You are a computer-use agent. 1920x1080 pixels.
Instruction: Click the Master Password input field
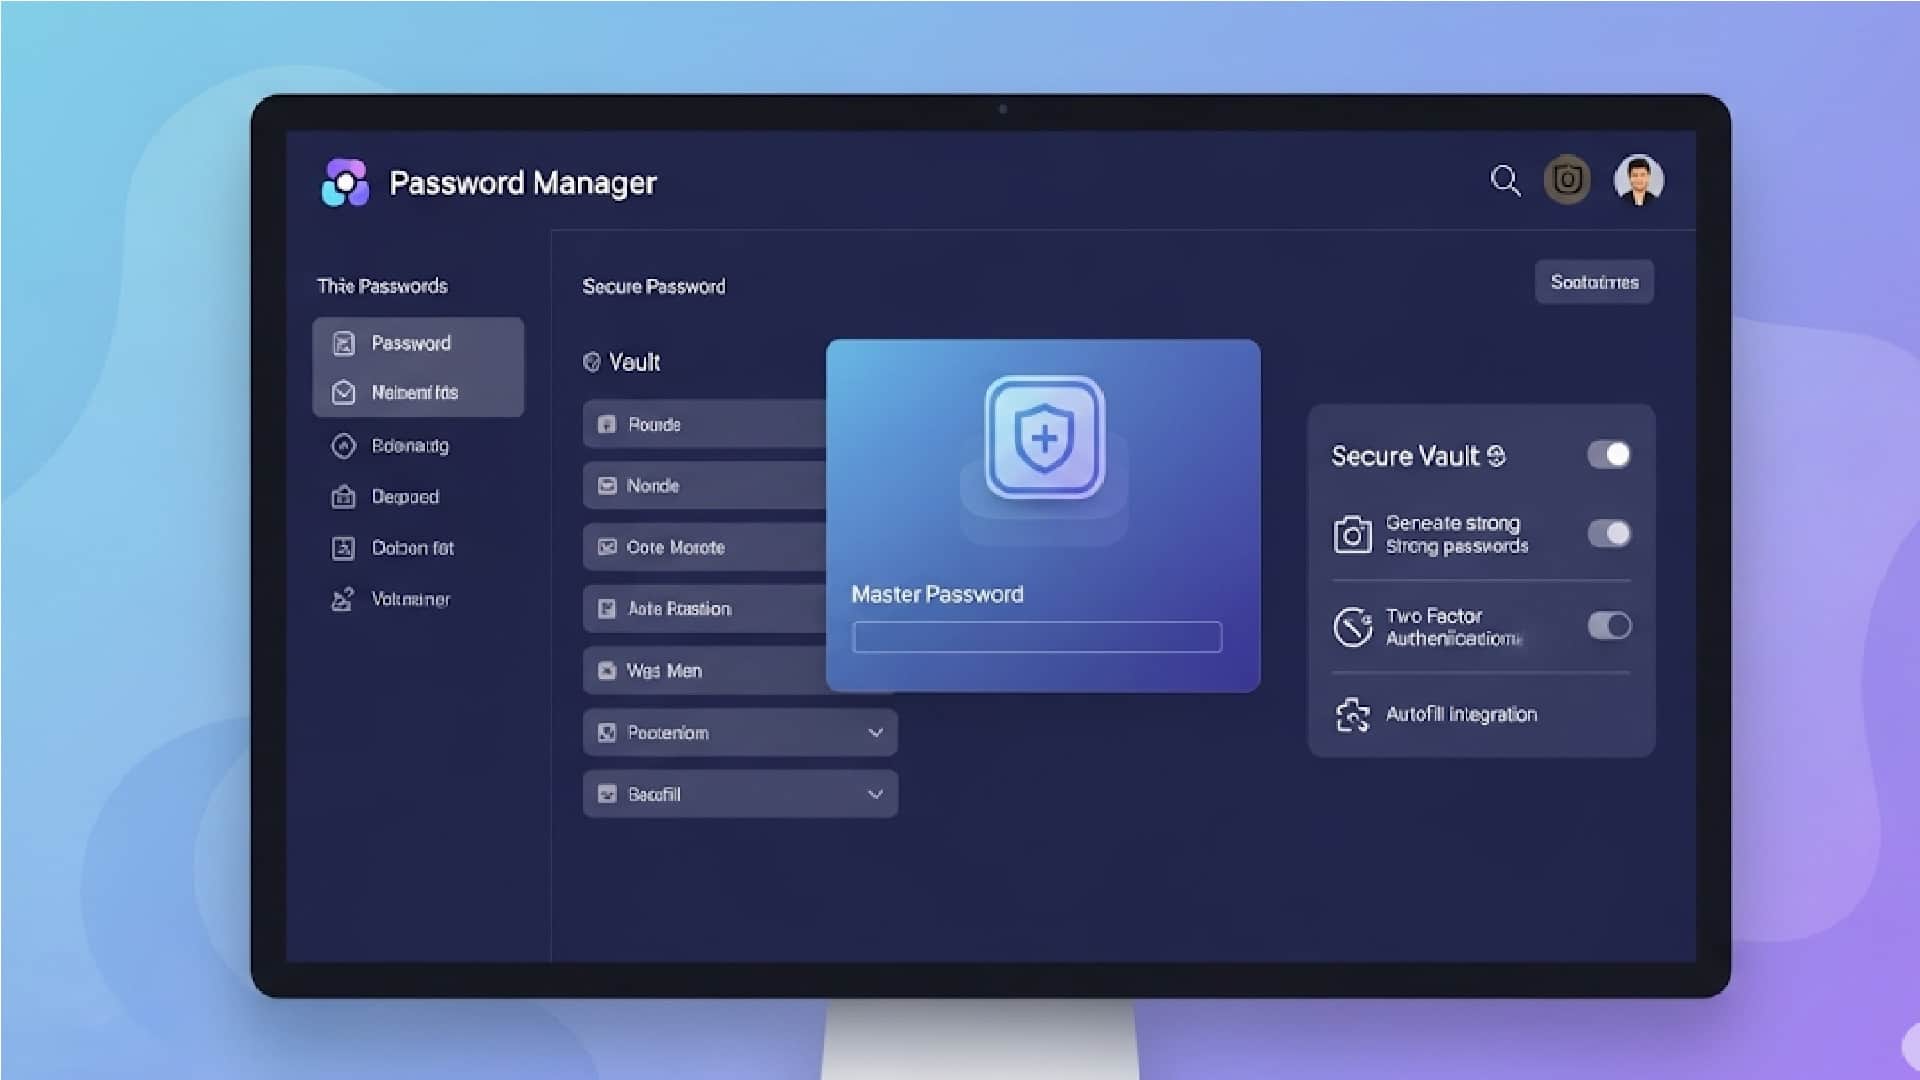coord(1037,637)
